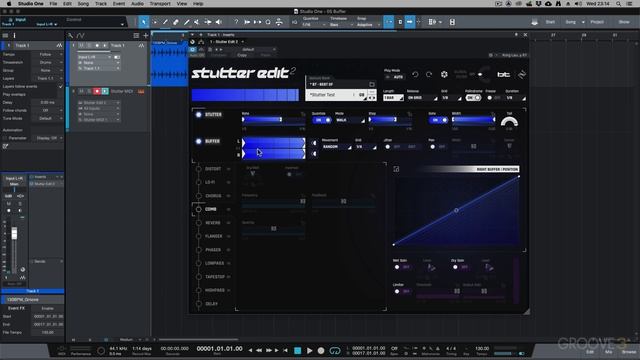
Task: Toggle the Buffer module power button
Action: [198, 141]
